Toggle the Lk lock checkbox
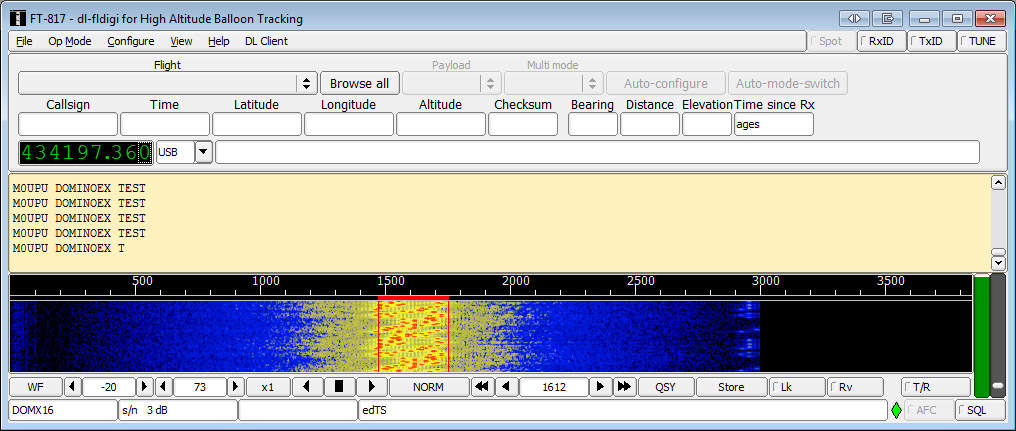 click(x=798, y=388)
